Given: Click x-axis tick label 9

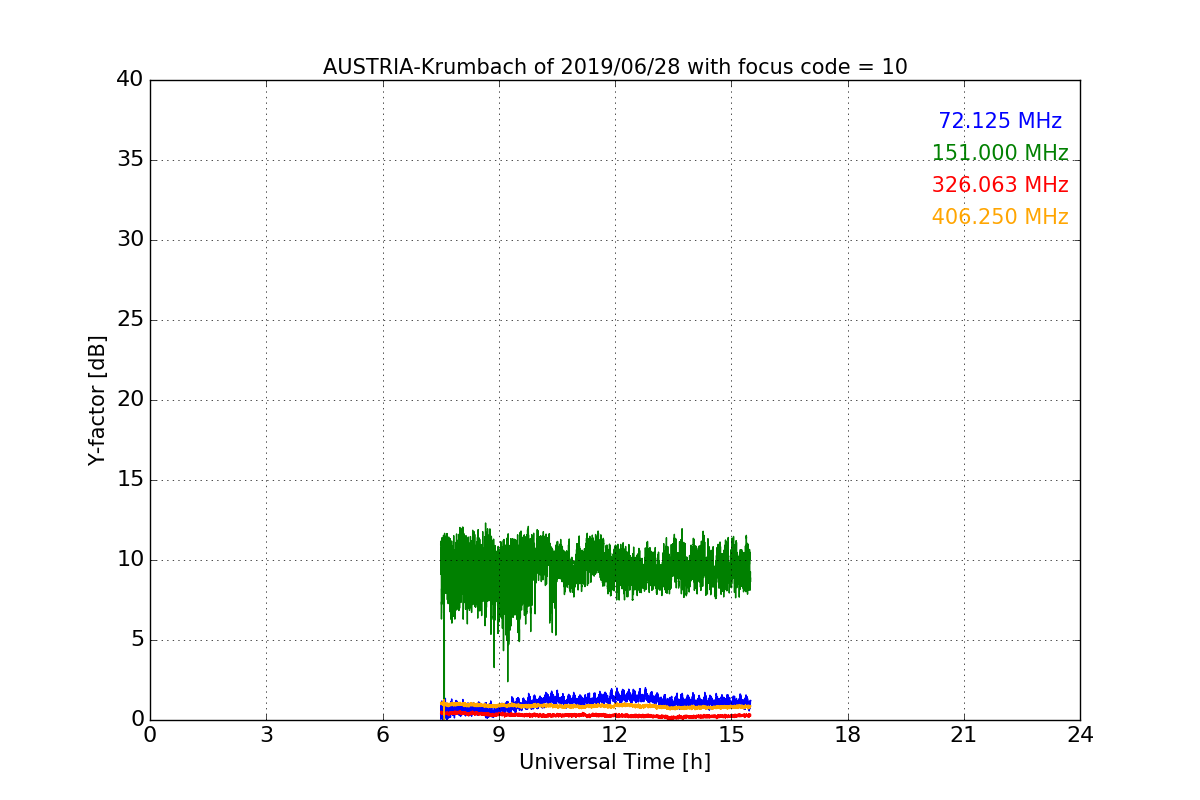Looking at the screenshot, I should tap(499, 735).
